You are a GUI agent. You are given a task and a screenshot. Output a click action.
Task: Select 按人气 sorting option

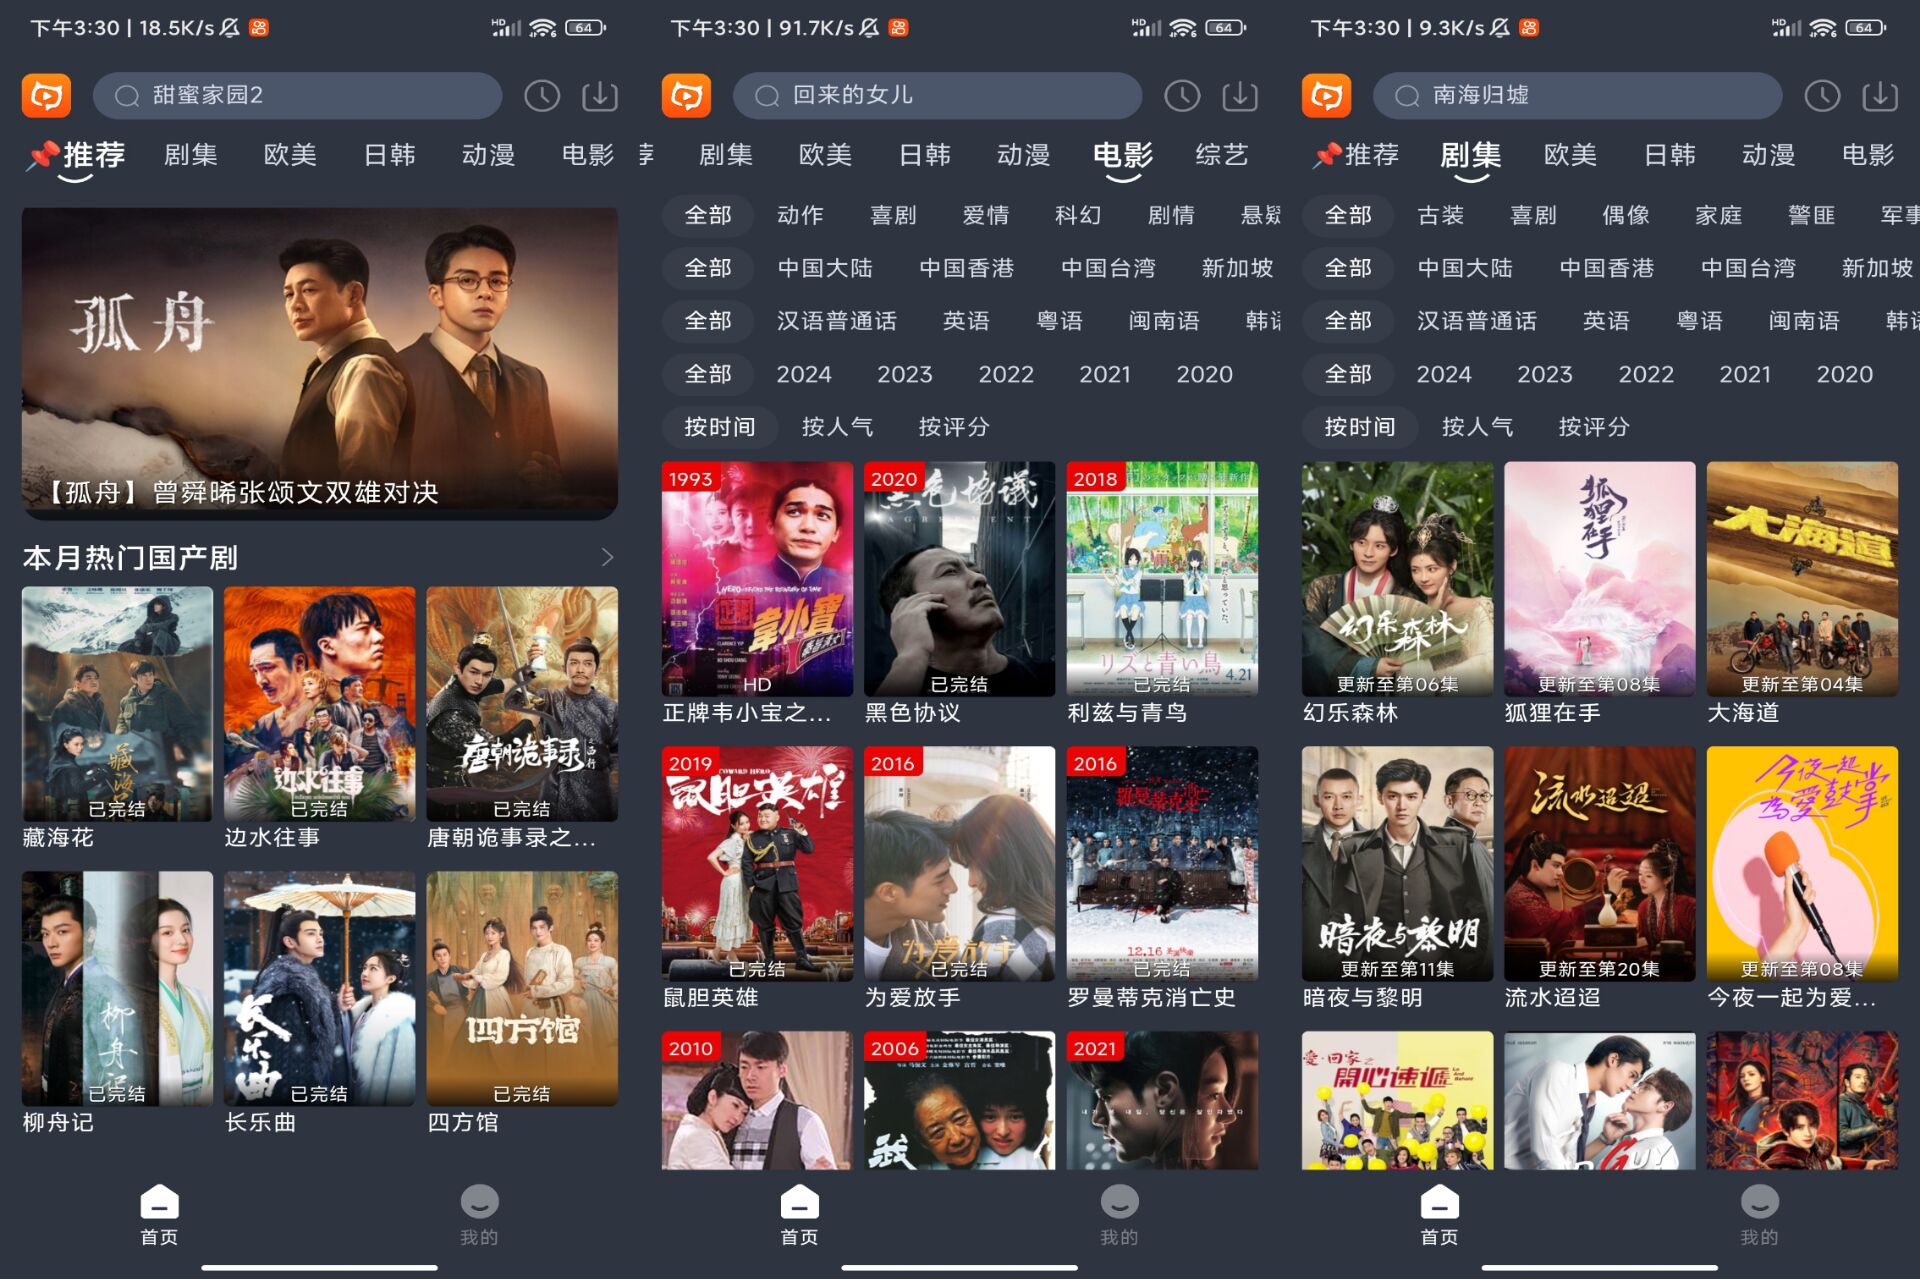click(x=836, y=427)
